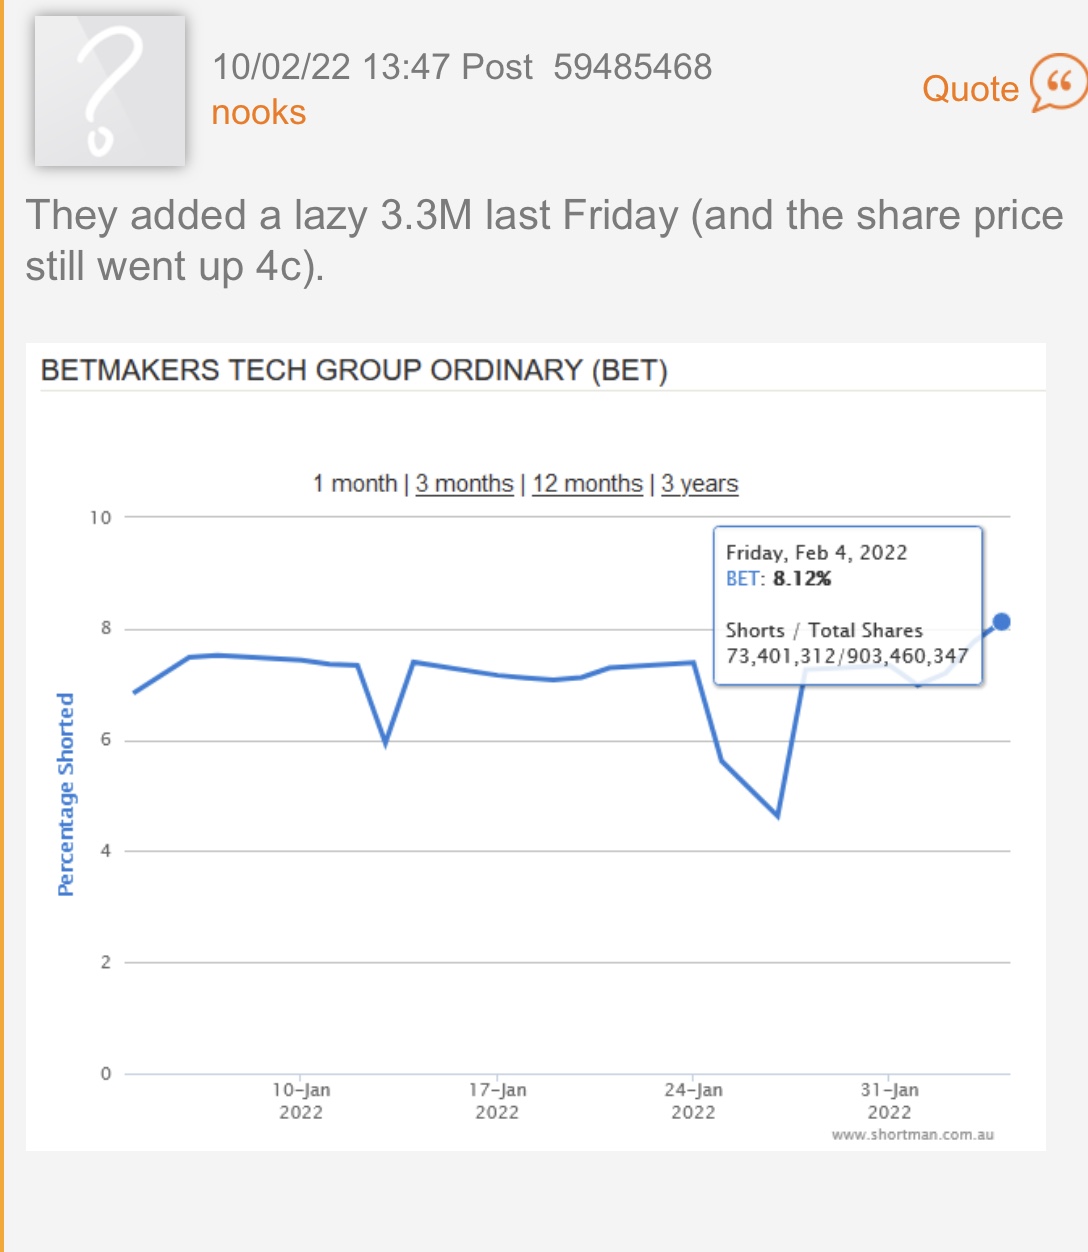Screen dimensions: 1088x1252
Task: Click the 31-Jan 2022 axis label
Action: tap(889, 1101)
